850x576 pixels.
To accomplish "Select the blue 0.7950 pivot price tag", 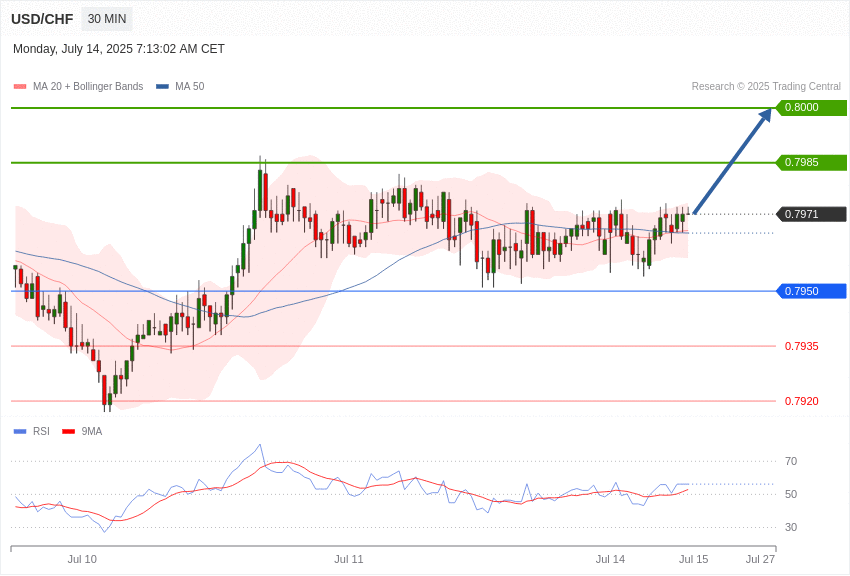I will tap(811, 291).
